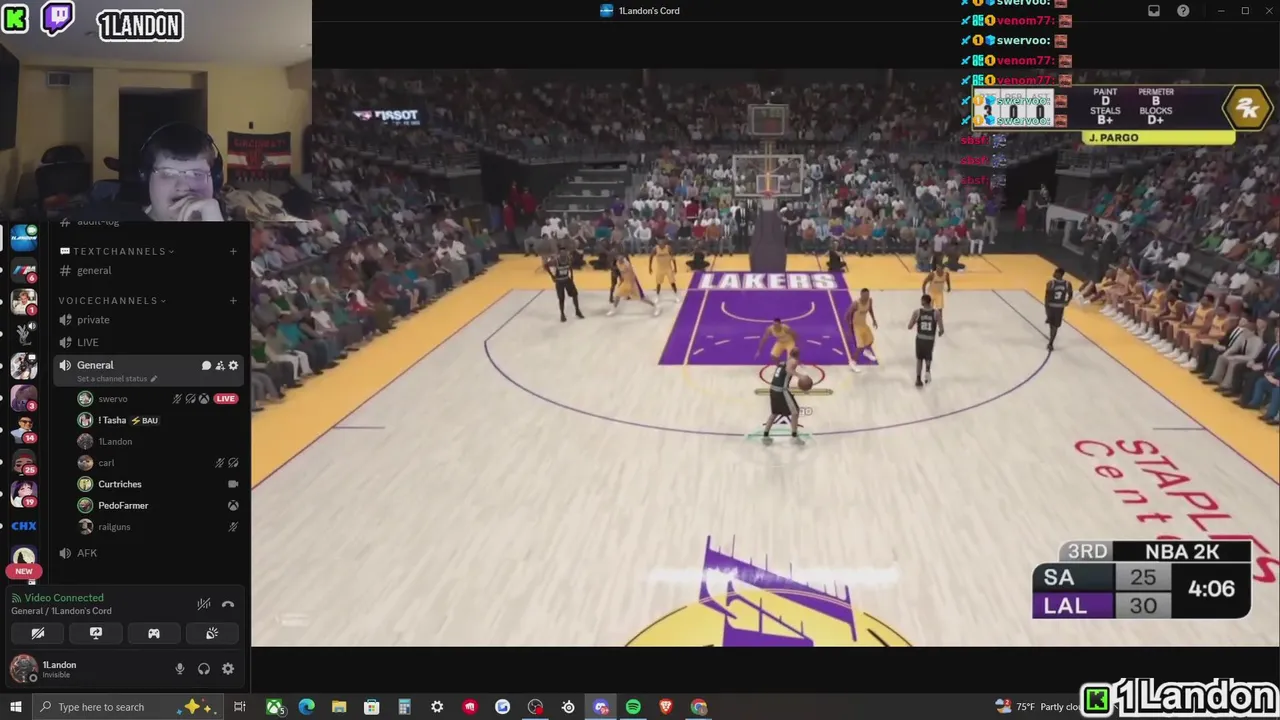1280x720 pixels.
Task: Open the Windows Start menu
Action: (16, 707)
